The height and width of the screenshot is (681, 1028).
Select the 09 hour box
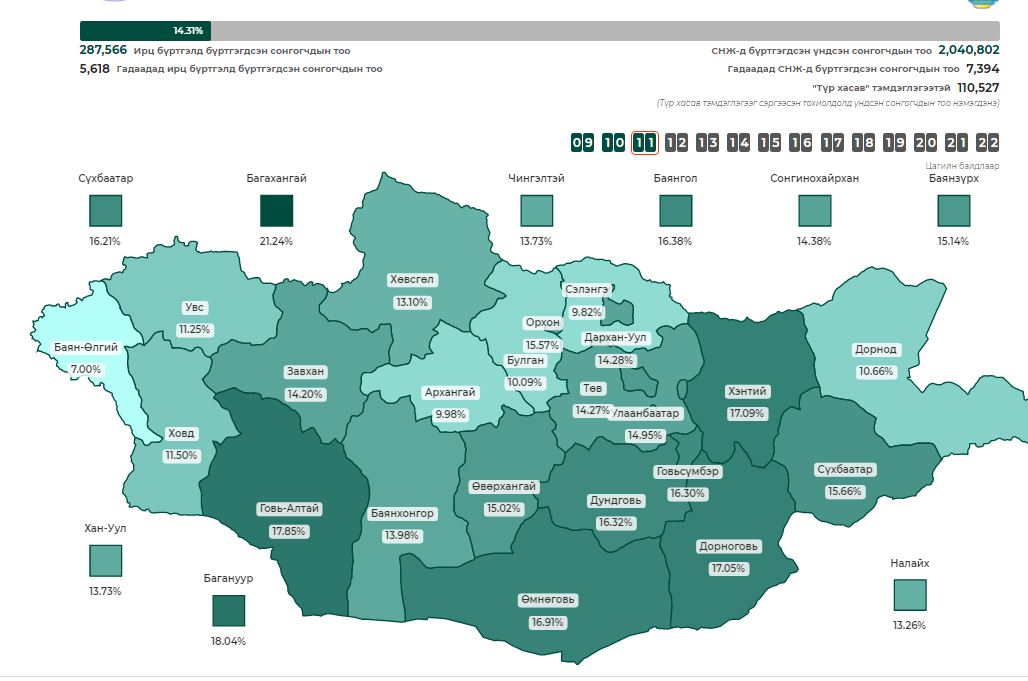coord(582,143)
